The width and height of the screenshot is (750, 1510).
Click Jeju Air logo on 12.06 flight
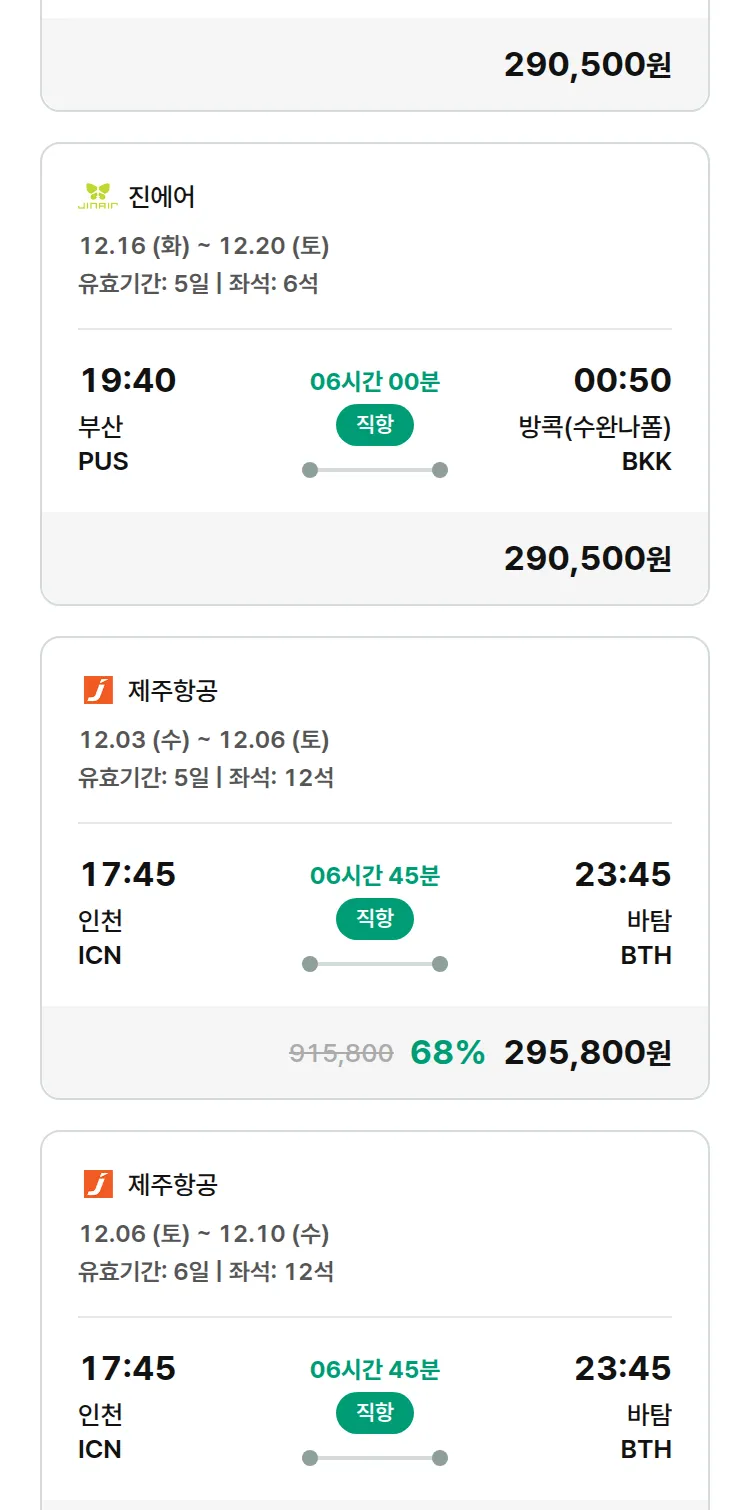click(98, 1184)
